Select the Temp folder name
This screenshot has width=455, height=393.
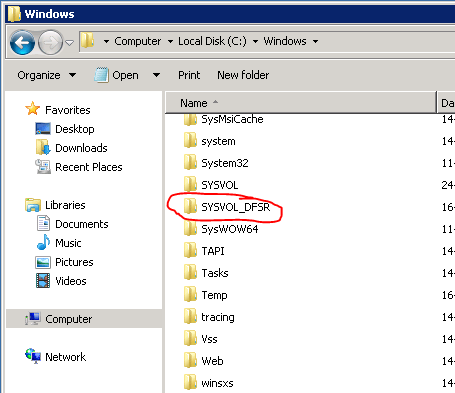click(x=214, y=295)
